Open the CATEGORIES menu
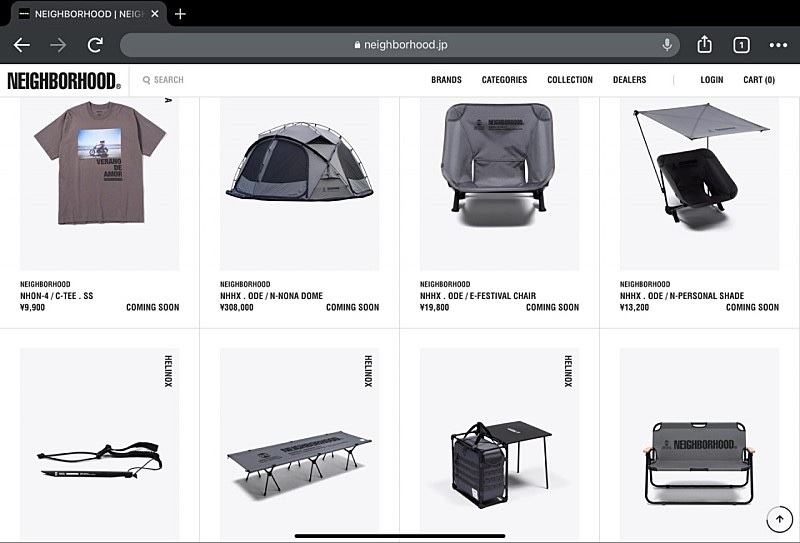The height and width of the screenshot is (543, 800). coord(504,80)
